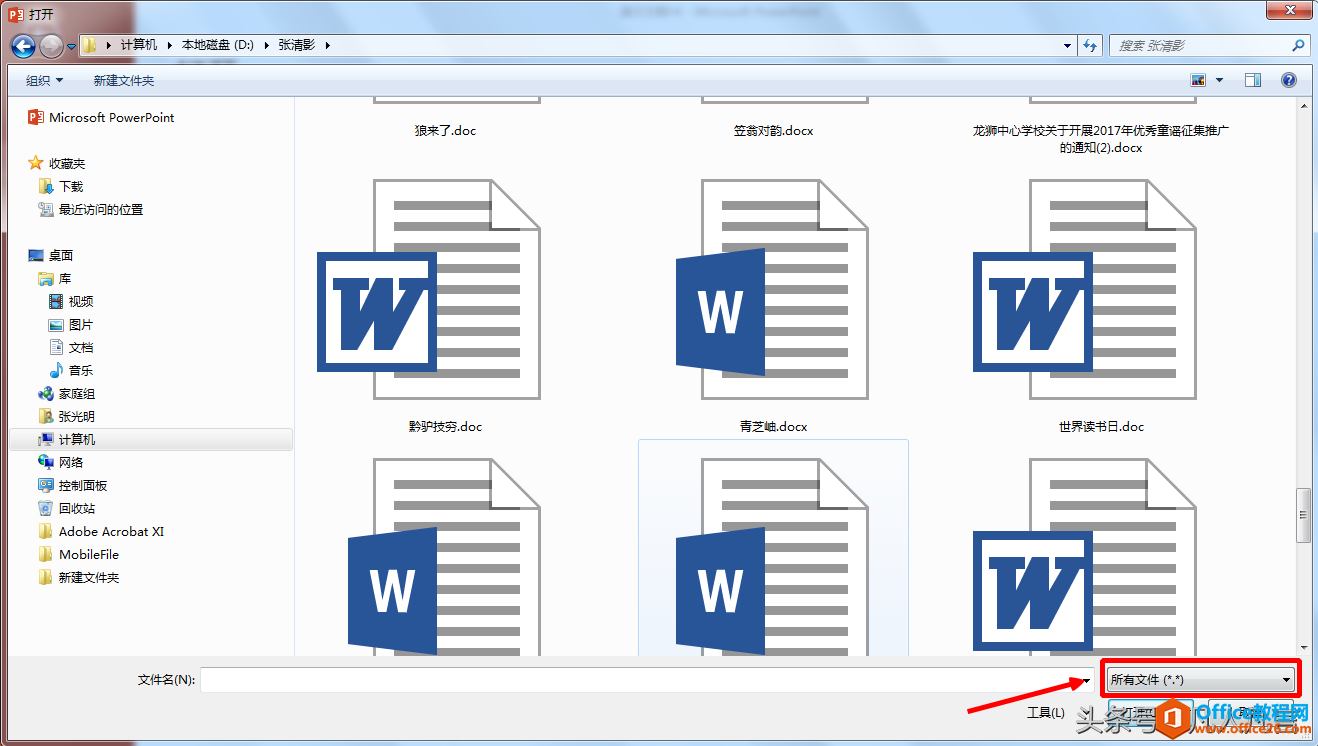The image size is (1318, 746).
Task: Open the view options dropdown arrow
Action: click(x=1219, y=80)
